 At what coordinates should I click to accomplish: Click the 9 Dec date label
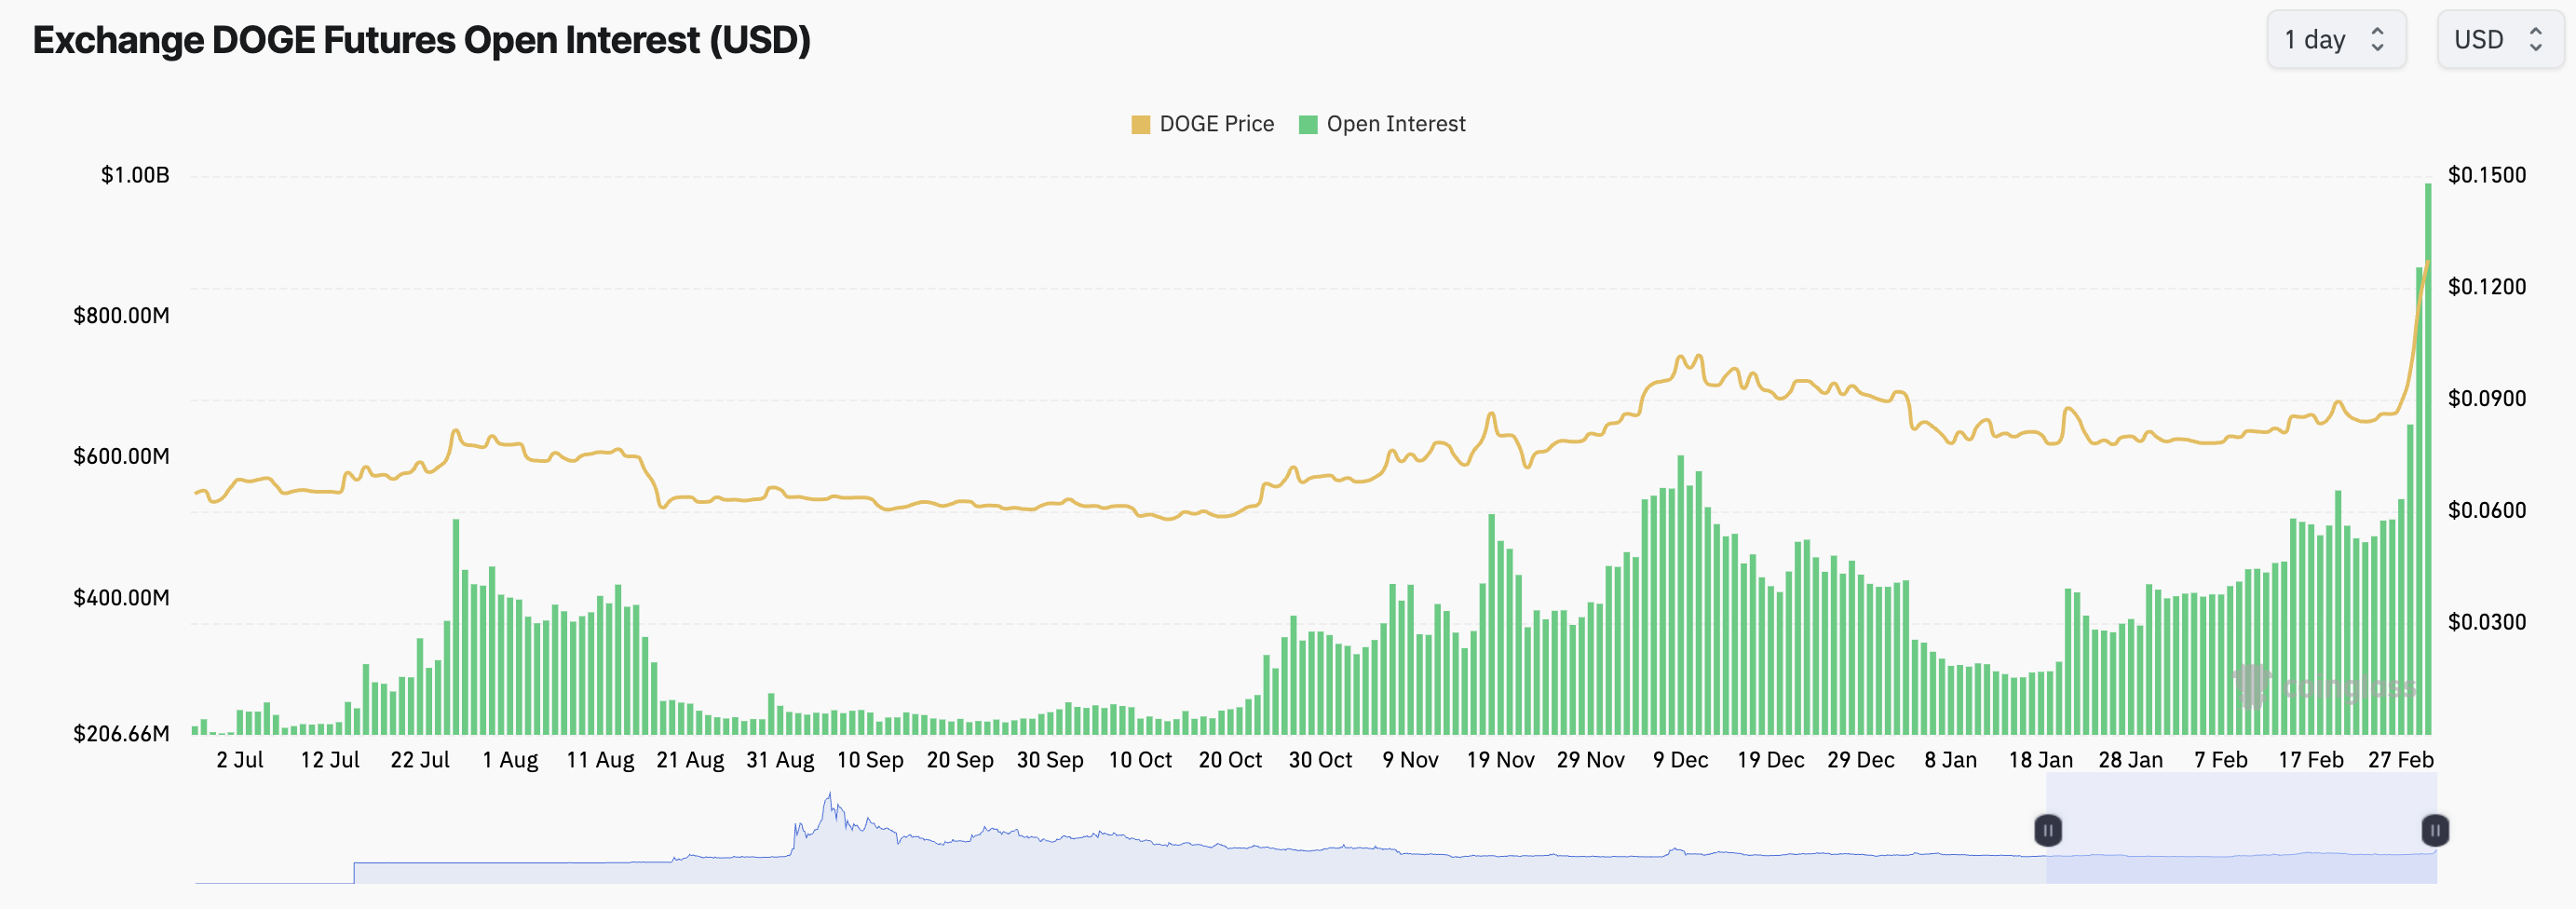1680,760
